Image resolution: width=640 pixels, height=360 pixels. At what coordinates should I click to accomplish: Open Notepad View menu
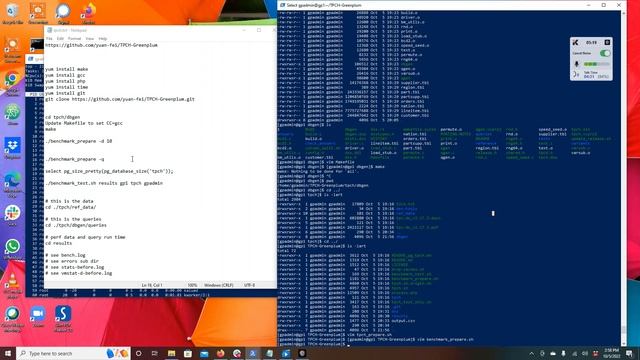click(x=90, y=38)
